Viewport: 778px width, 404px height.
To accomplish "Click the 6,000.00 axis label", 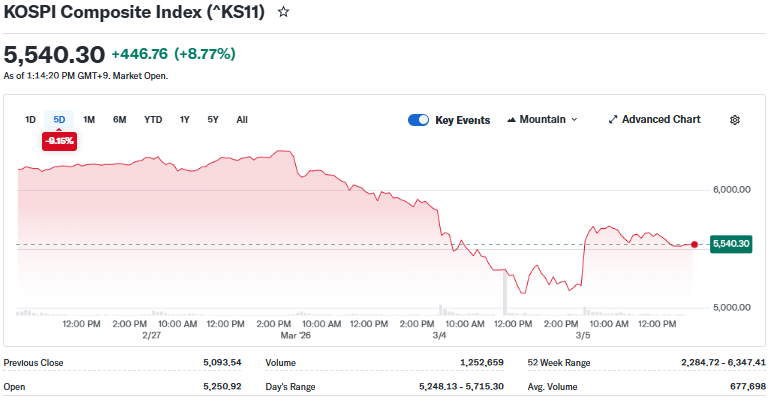I will [x=731, y=190].
